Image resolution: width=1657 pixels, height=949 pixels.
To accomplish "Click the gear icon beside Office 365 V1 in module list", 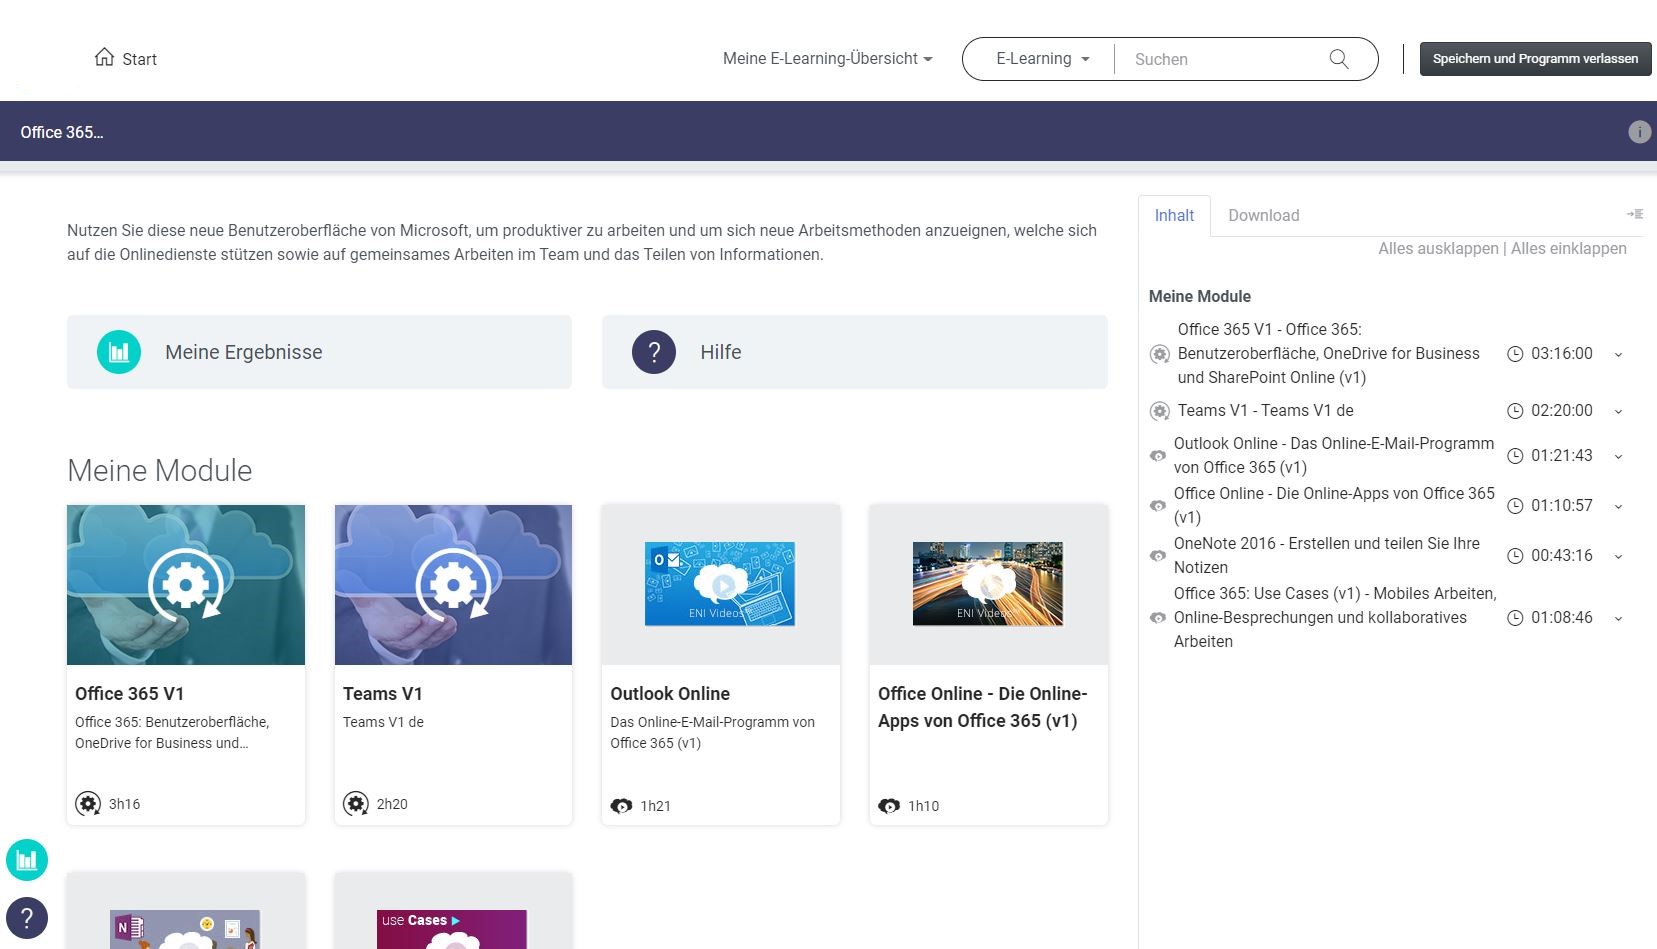I will click(1160, 354).
